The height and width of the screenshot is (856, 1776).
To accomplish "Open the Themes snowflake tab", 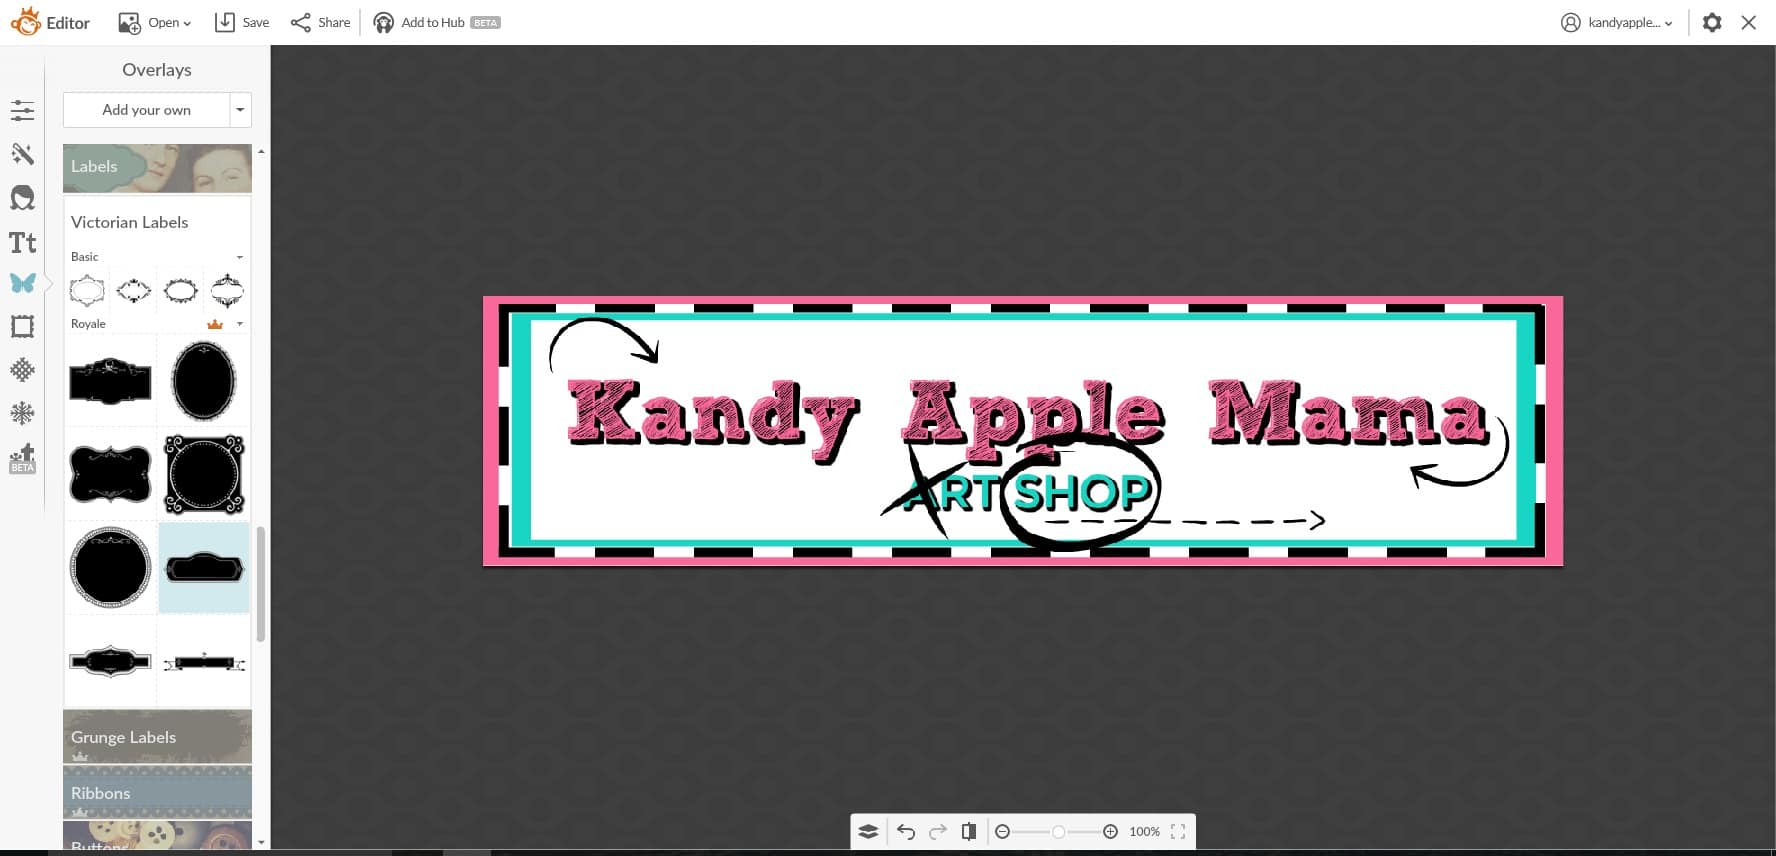I will pos(22,413).
